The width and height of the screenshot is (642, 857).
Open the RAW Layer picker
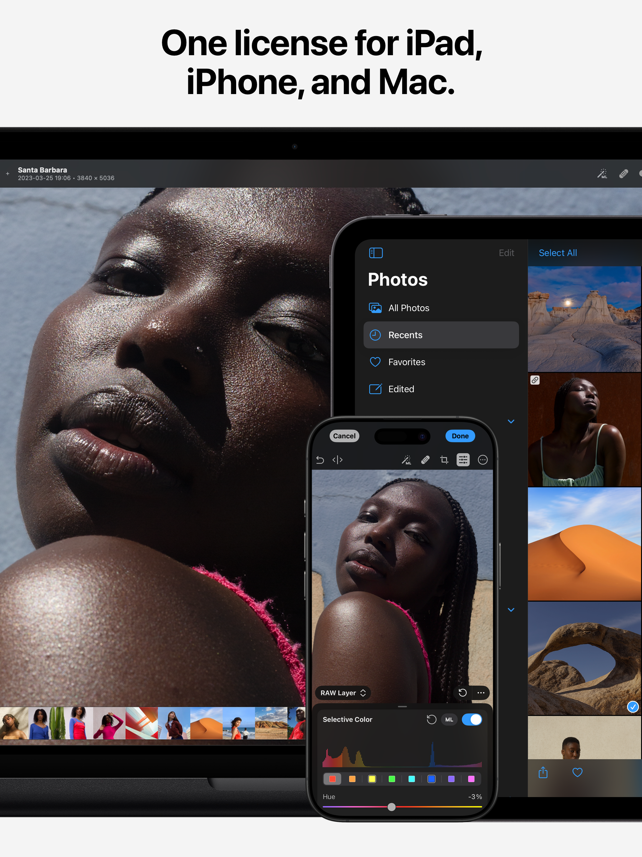tap(343, 692)
